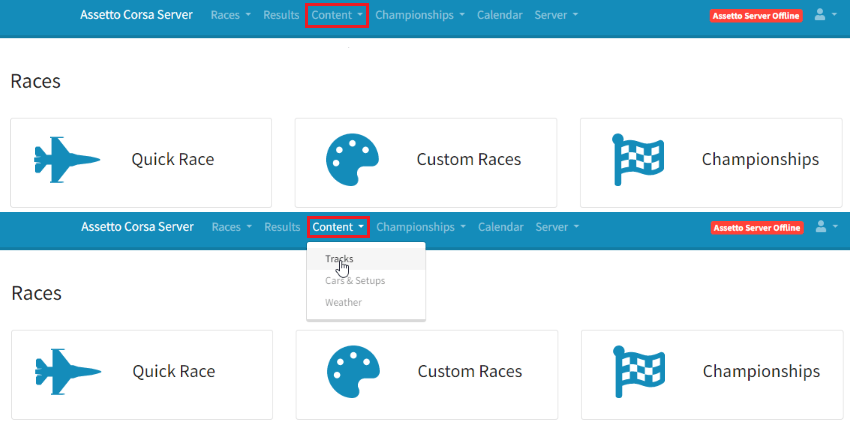This screenshot has width=850, height=437.
Task: Open the Results link in the upper navbar
Action: (x=281, y=15)
